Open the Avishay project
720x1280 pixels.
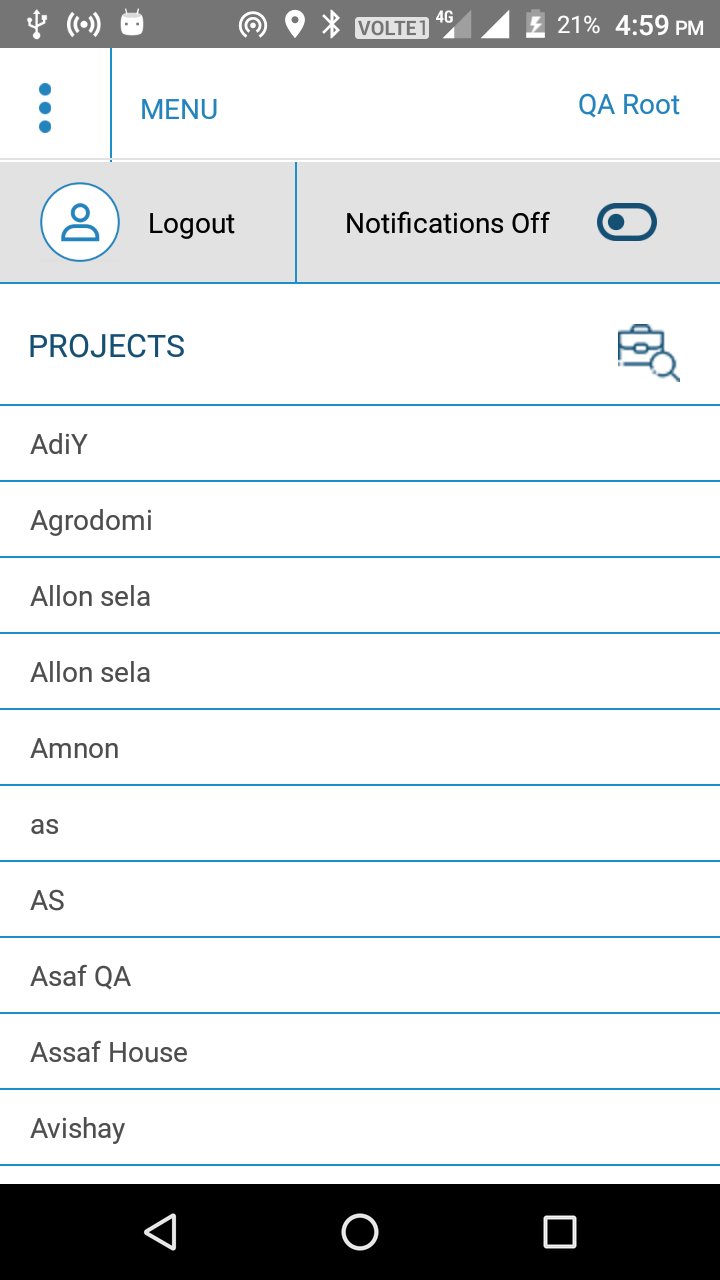78,1128
